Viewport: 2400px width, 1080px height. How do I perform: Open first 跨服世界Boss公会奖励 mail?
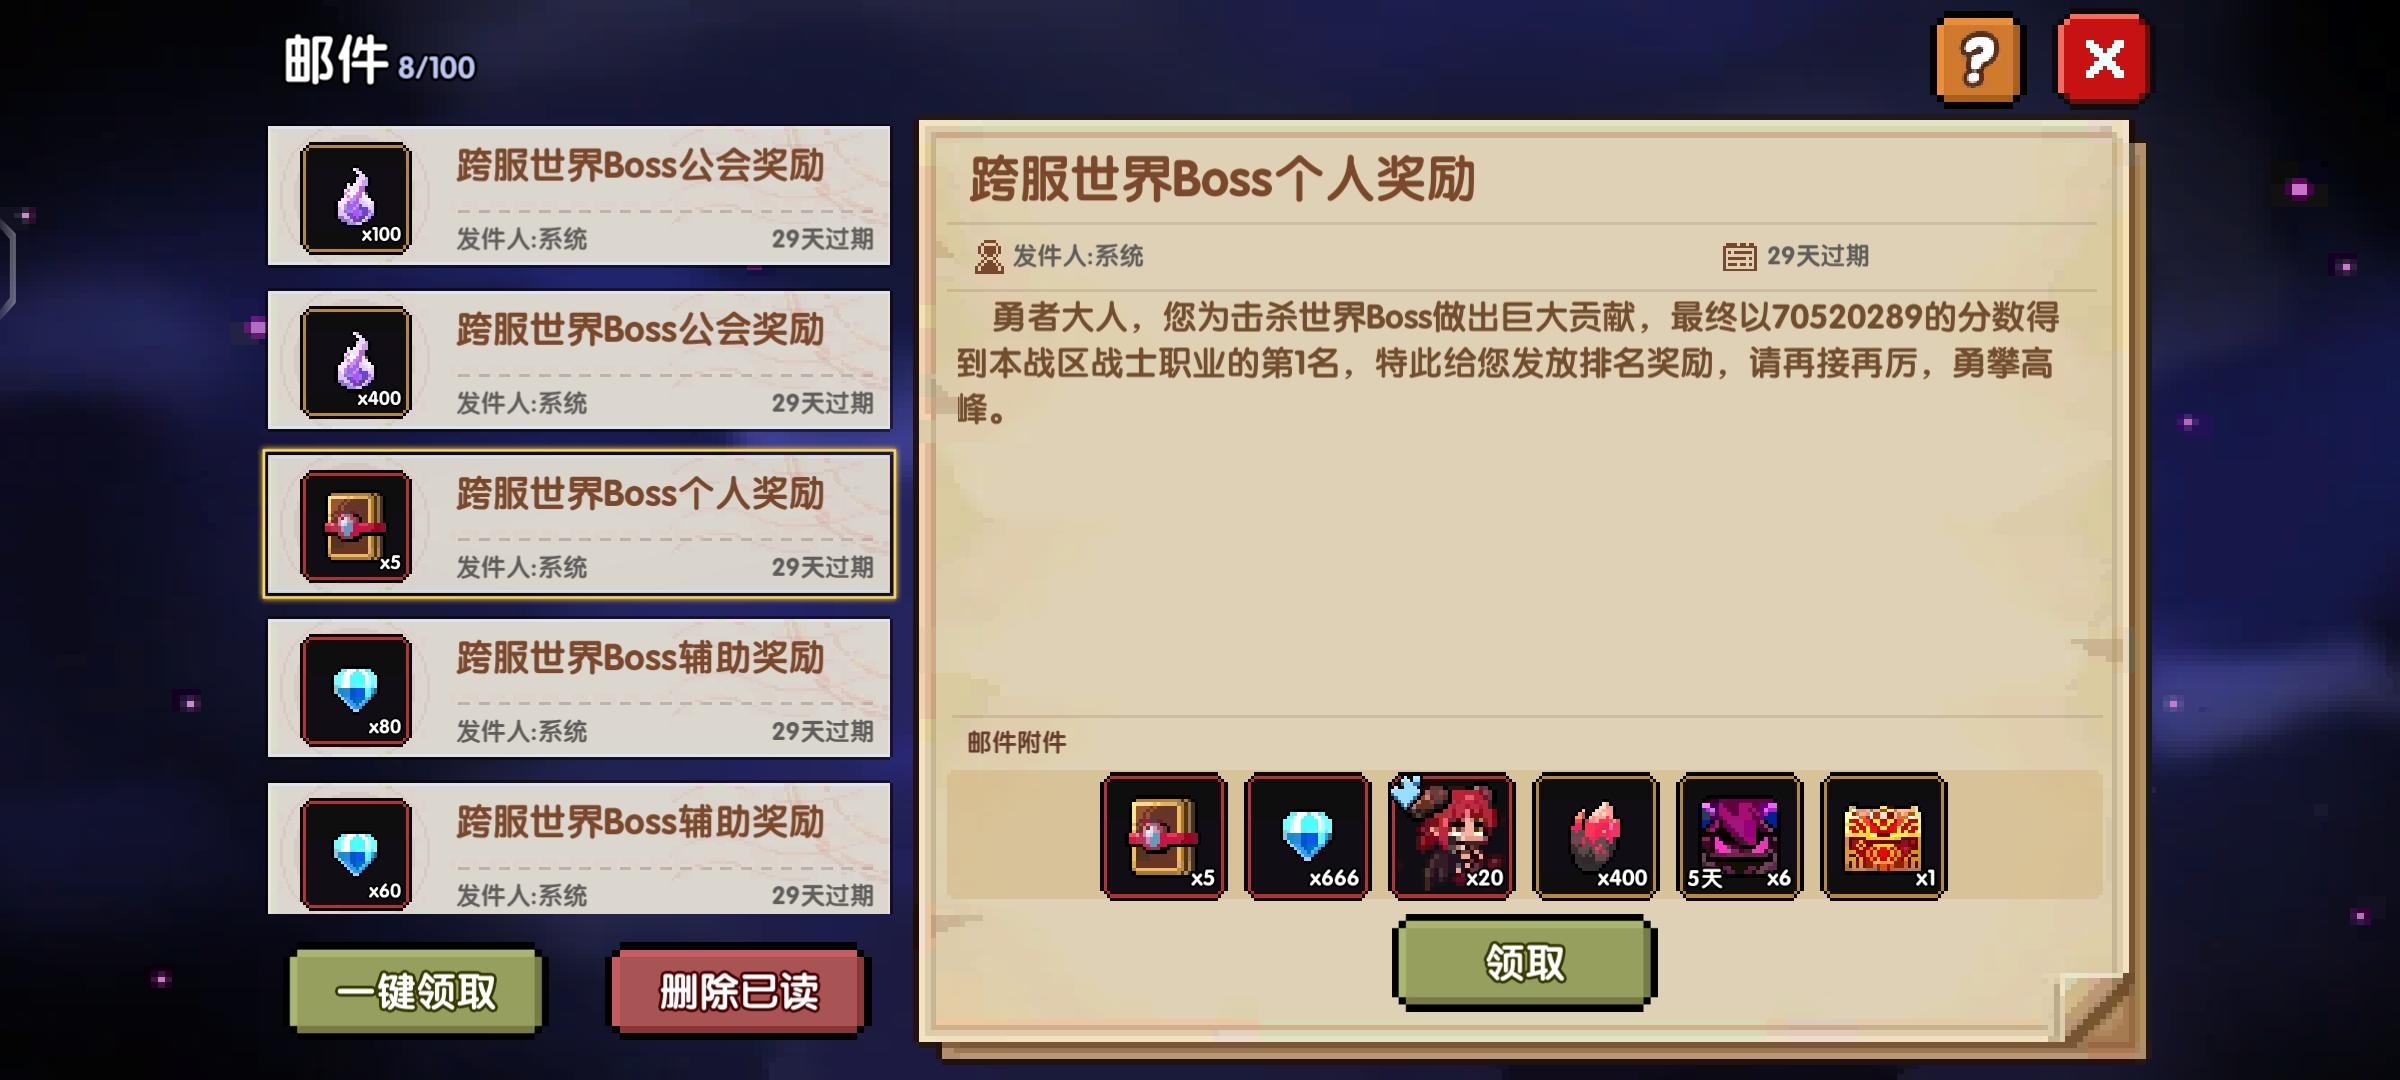pyautogui.click(x=579, y=196)
